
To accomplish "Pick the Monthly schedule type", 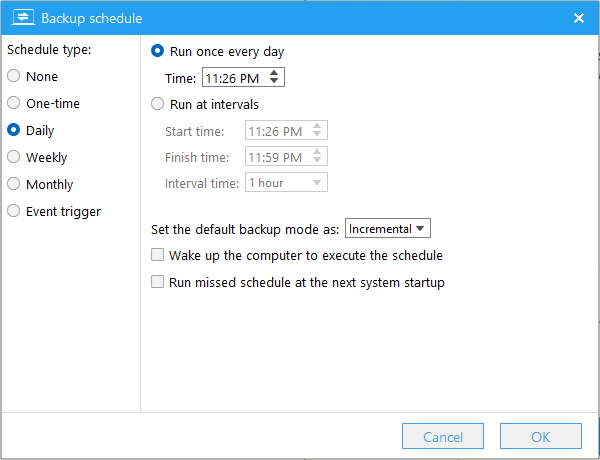I will pyautogui.click(x=14, y=185).
